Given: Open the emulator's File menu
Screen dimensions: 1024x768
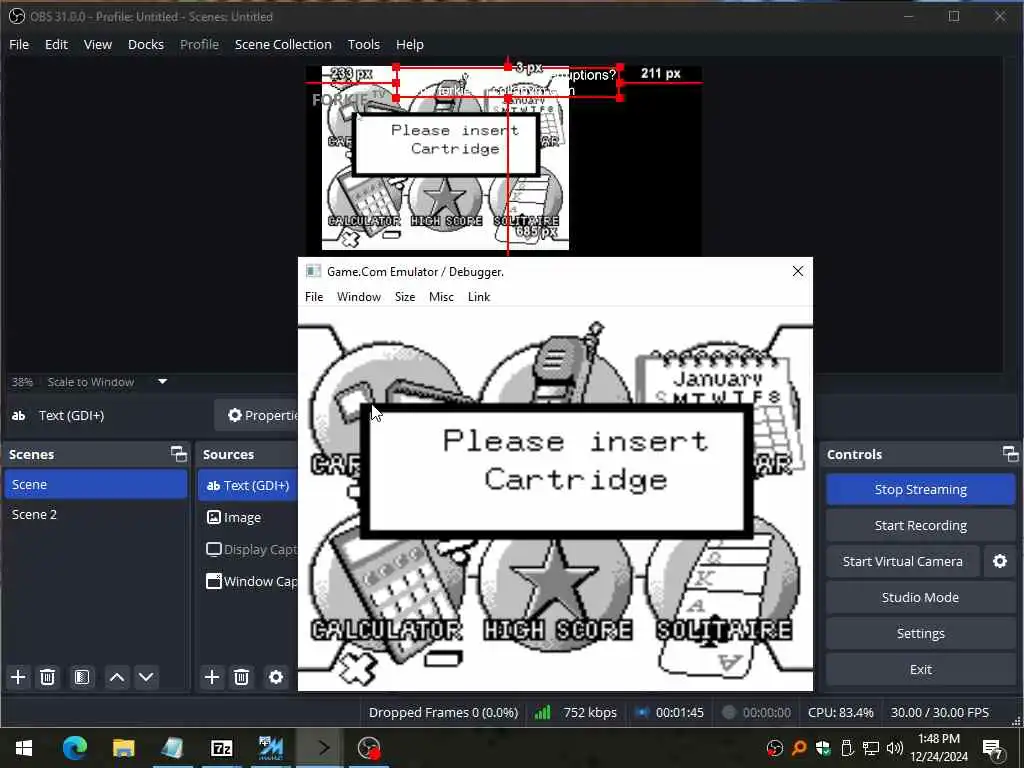Looking at the screenshot, I should click(x=314, y=296).
